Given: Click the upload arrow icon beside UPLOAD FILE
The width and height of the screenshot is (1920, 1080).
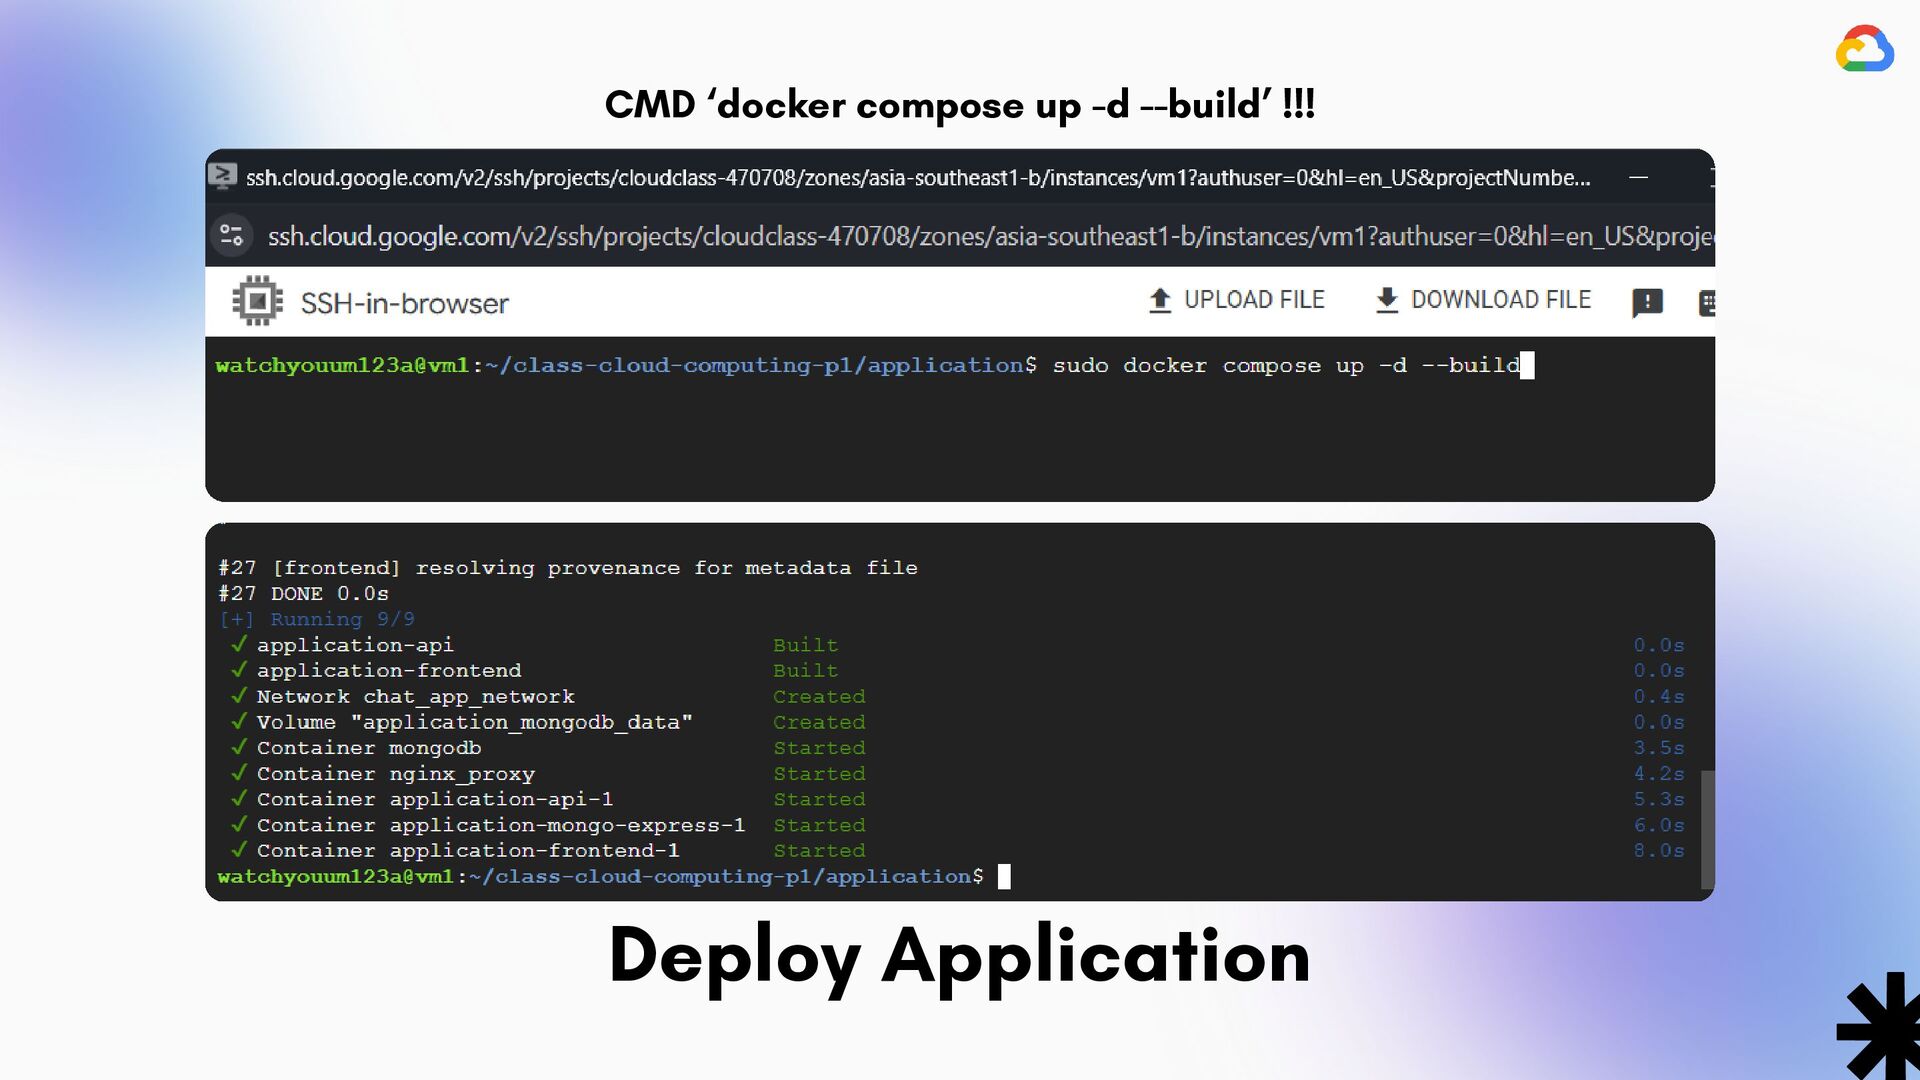Looking at the screenshot, I should (1159, 299).
